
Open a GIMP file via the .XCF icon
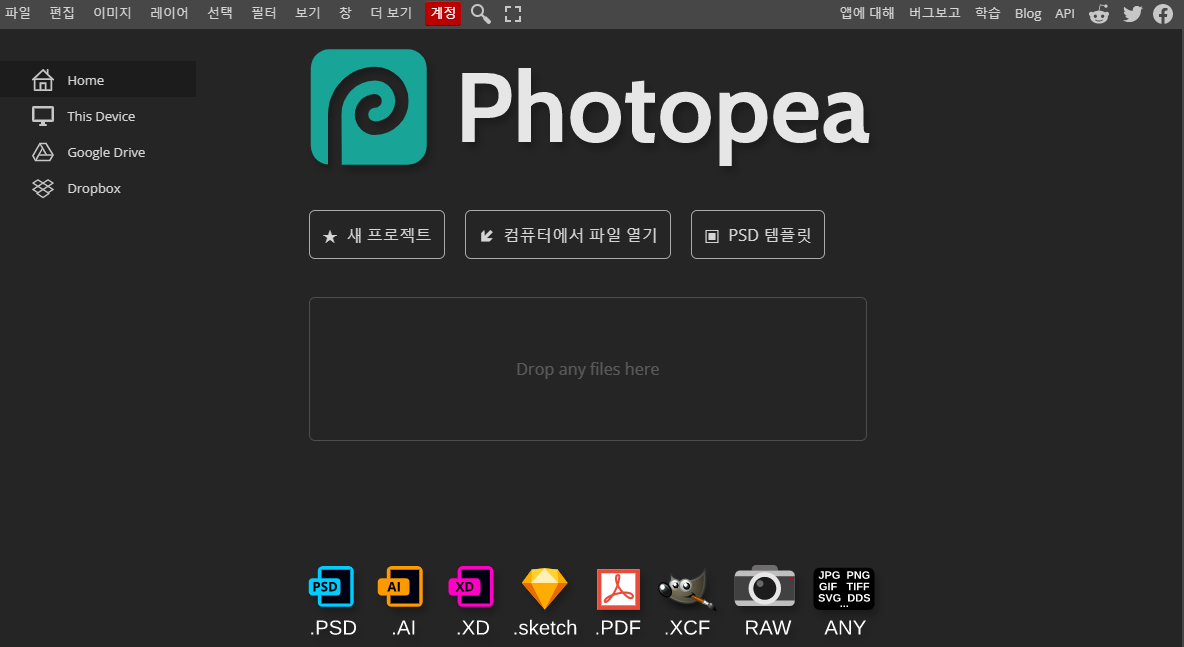tap(687, 588)
